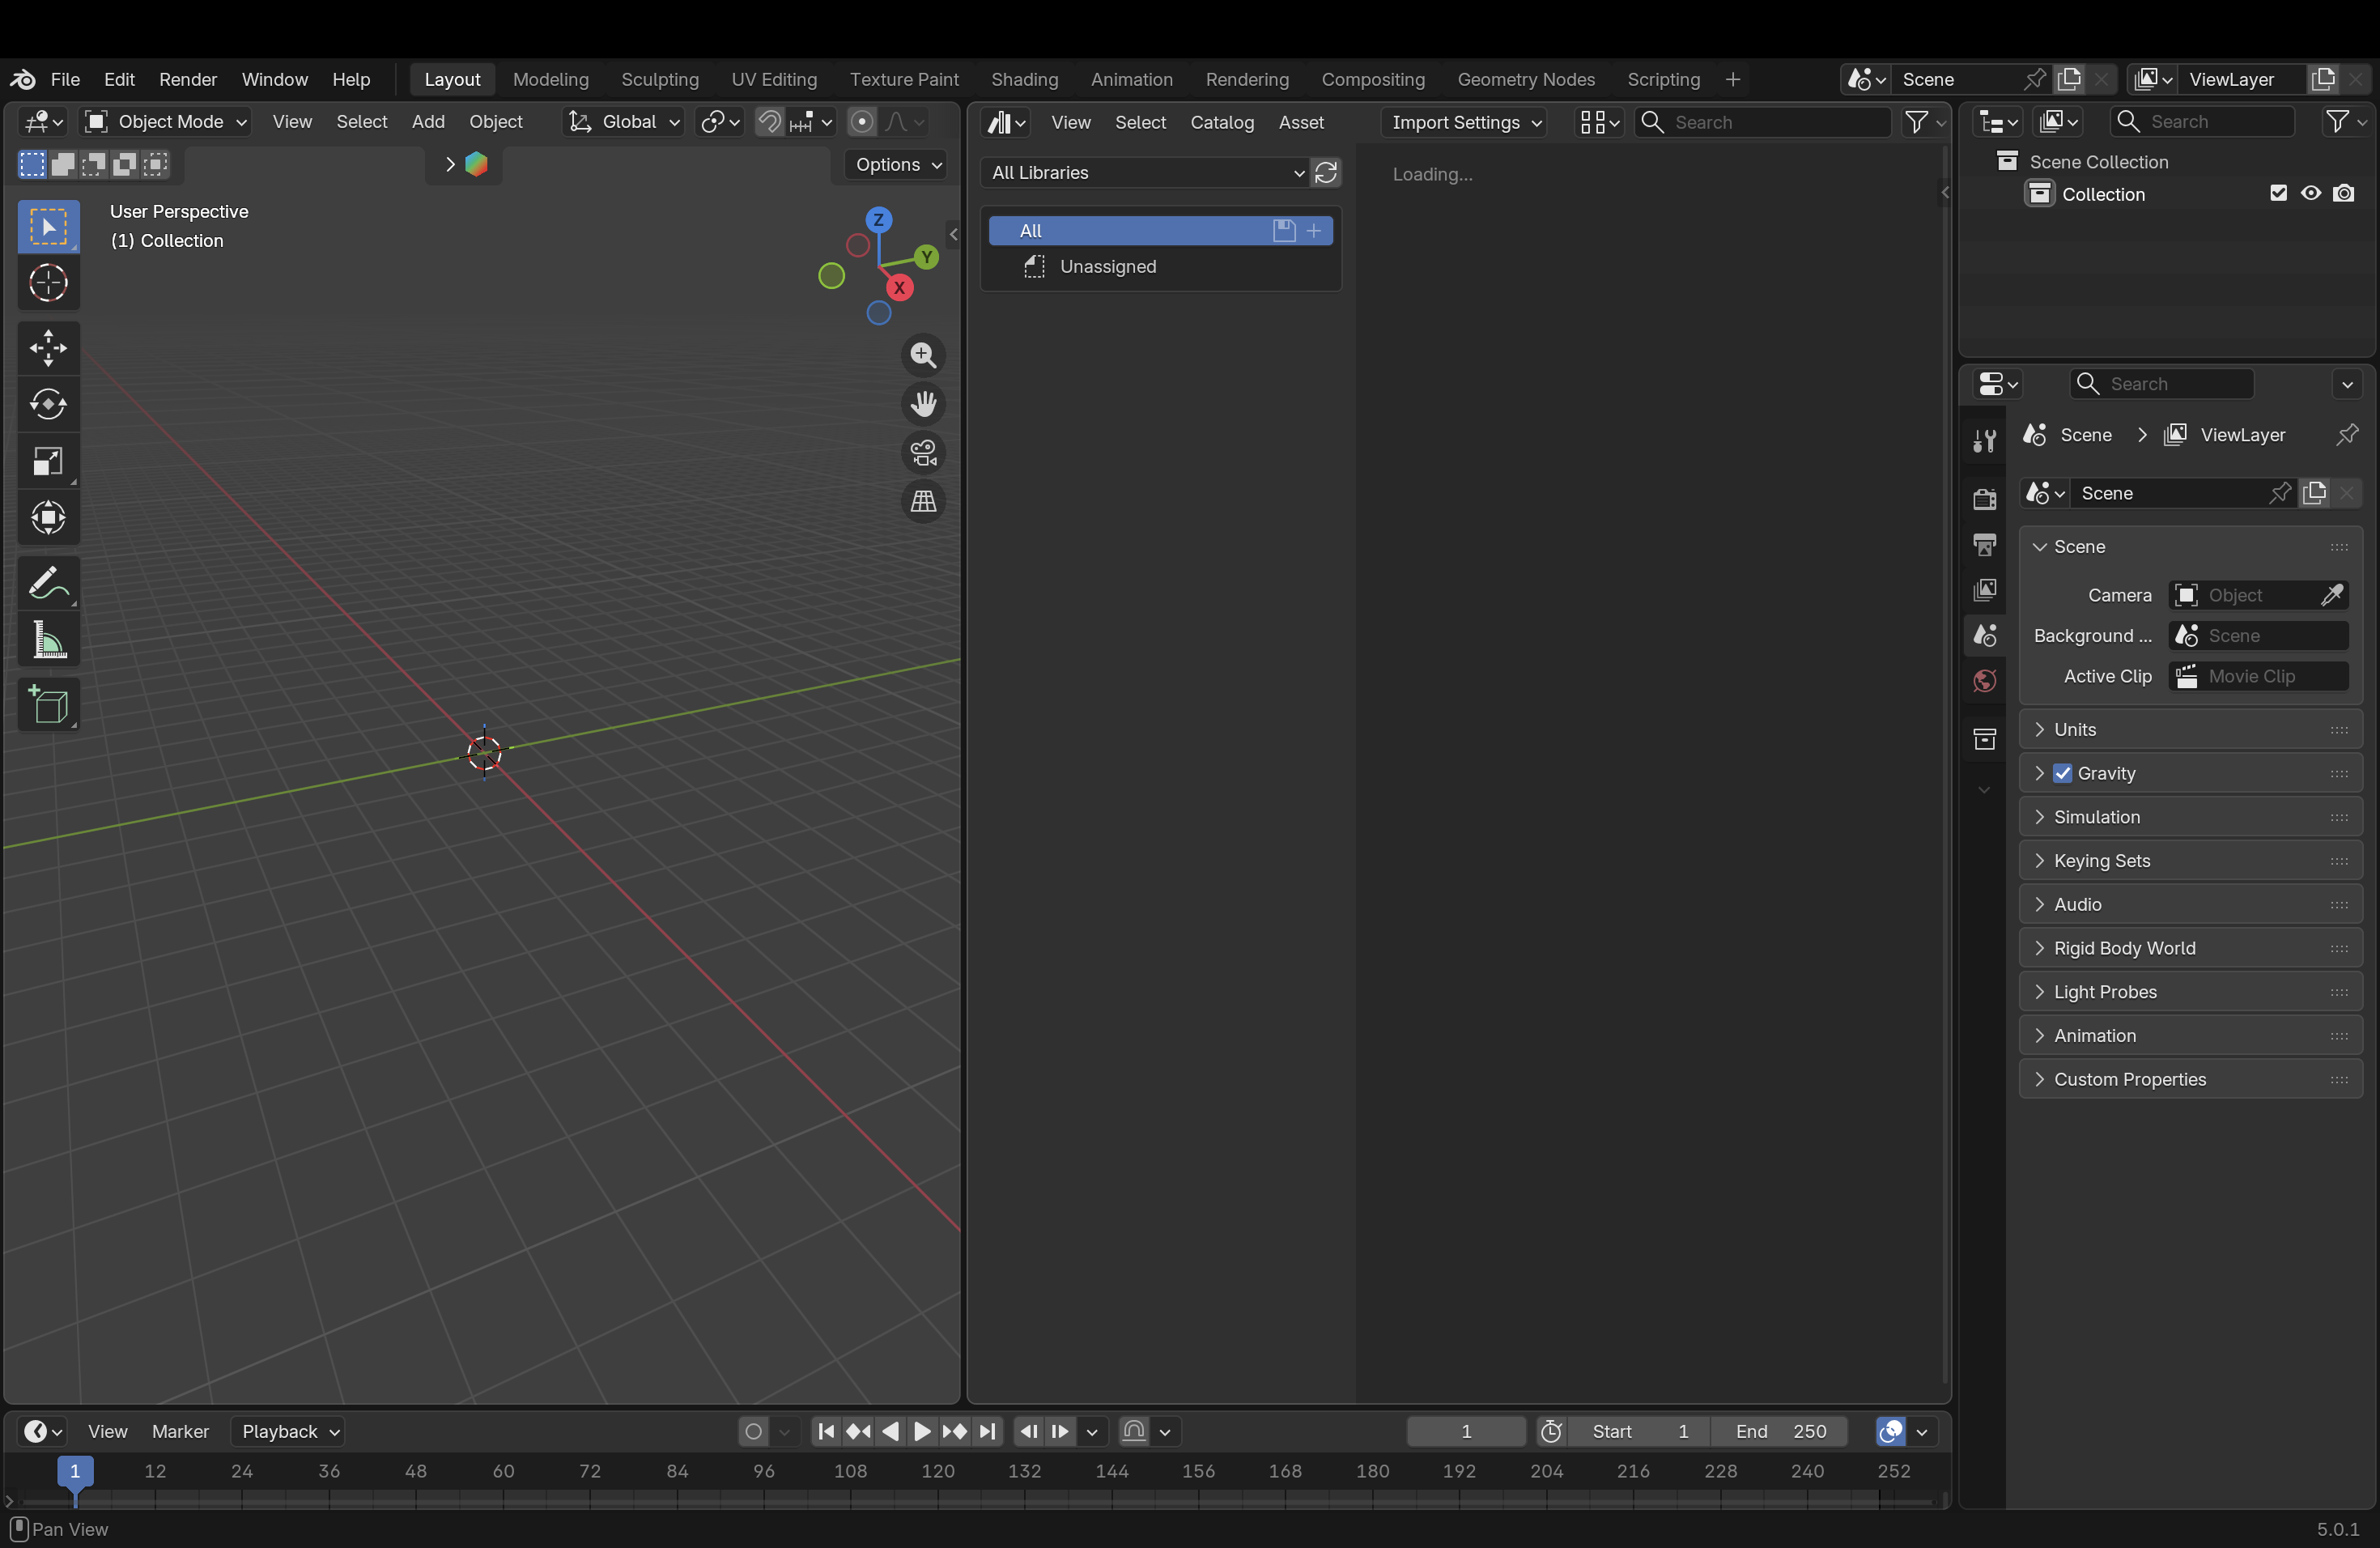Select the Transform tool
The height and width of the screenshot is (1548, 2380).
[48, 518]
